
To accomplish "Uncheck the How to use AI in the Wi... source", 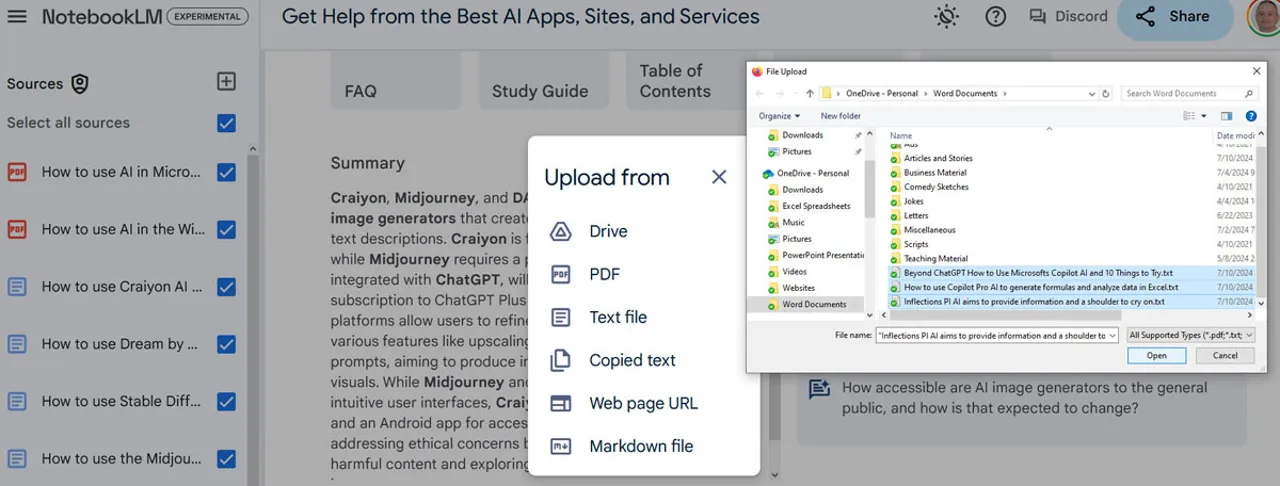I will tap(226, 229).
